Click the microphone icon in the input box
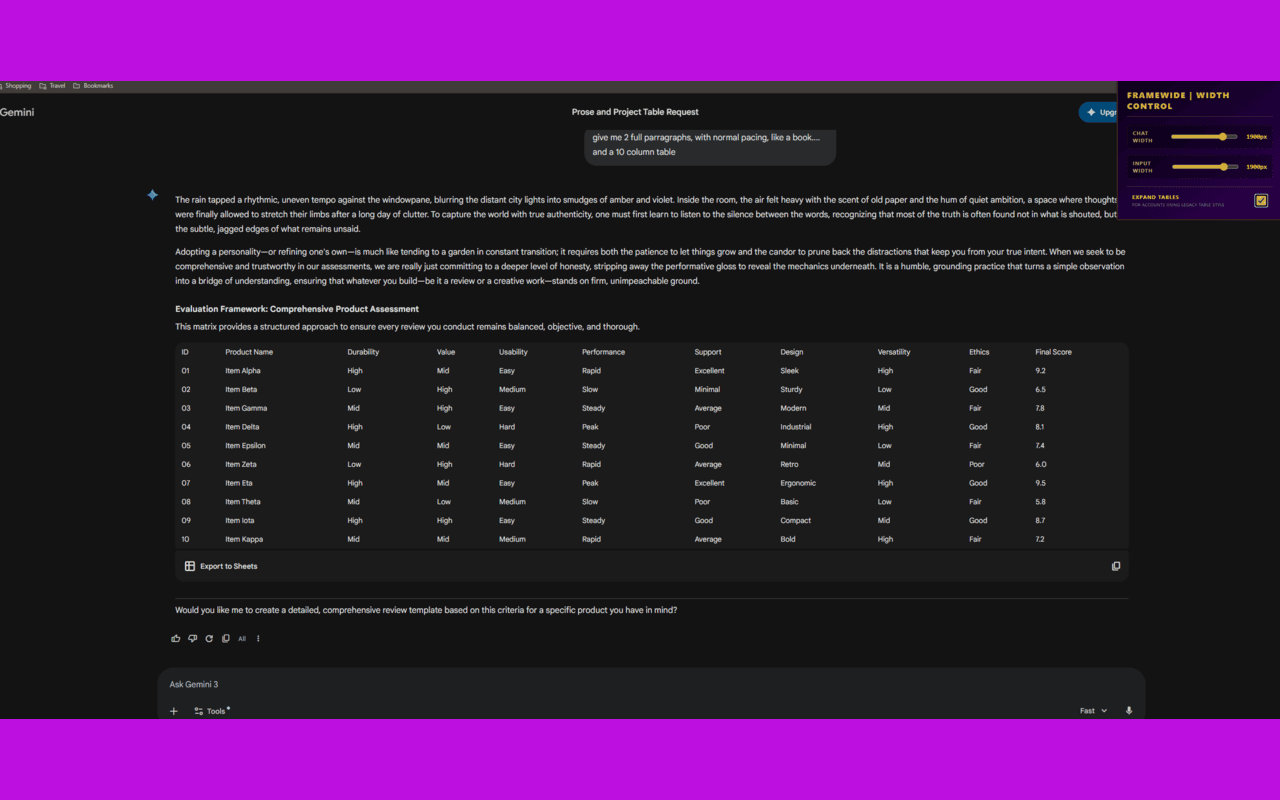 (1129, 711)
